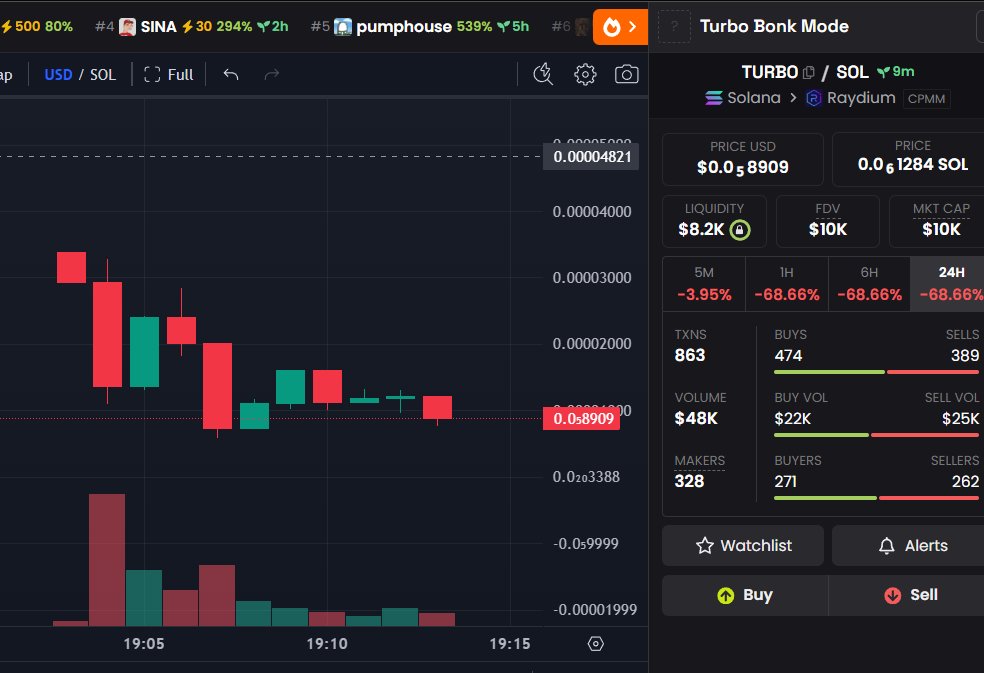The height and width of the screenshot is (673, 984).
Task: Click the buyers versus sellers ratio bar
Action: pyautogui.click(x=877, y=498)
